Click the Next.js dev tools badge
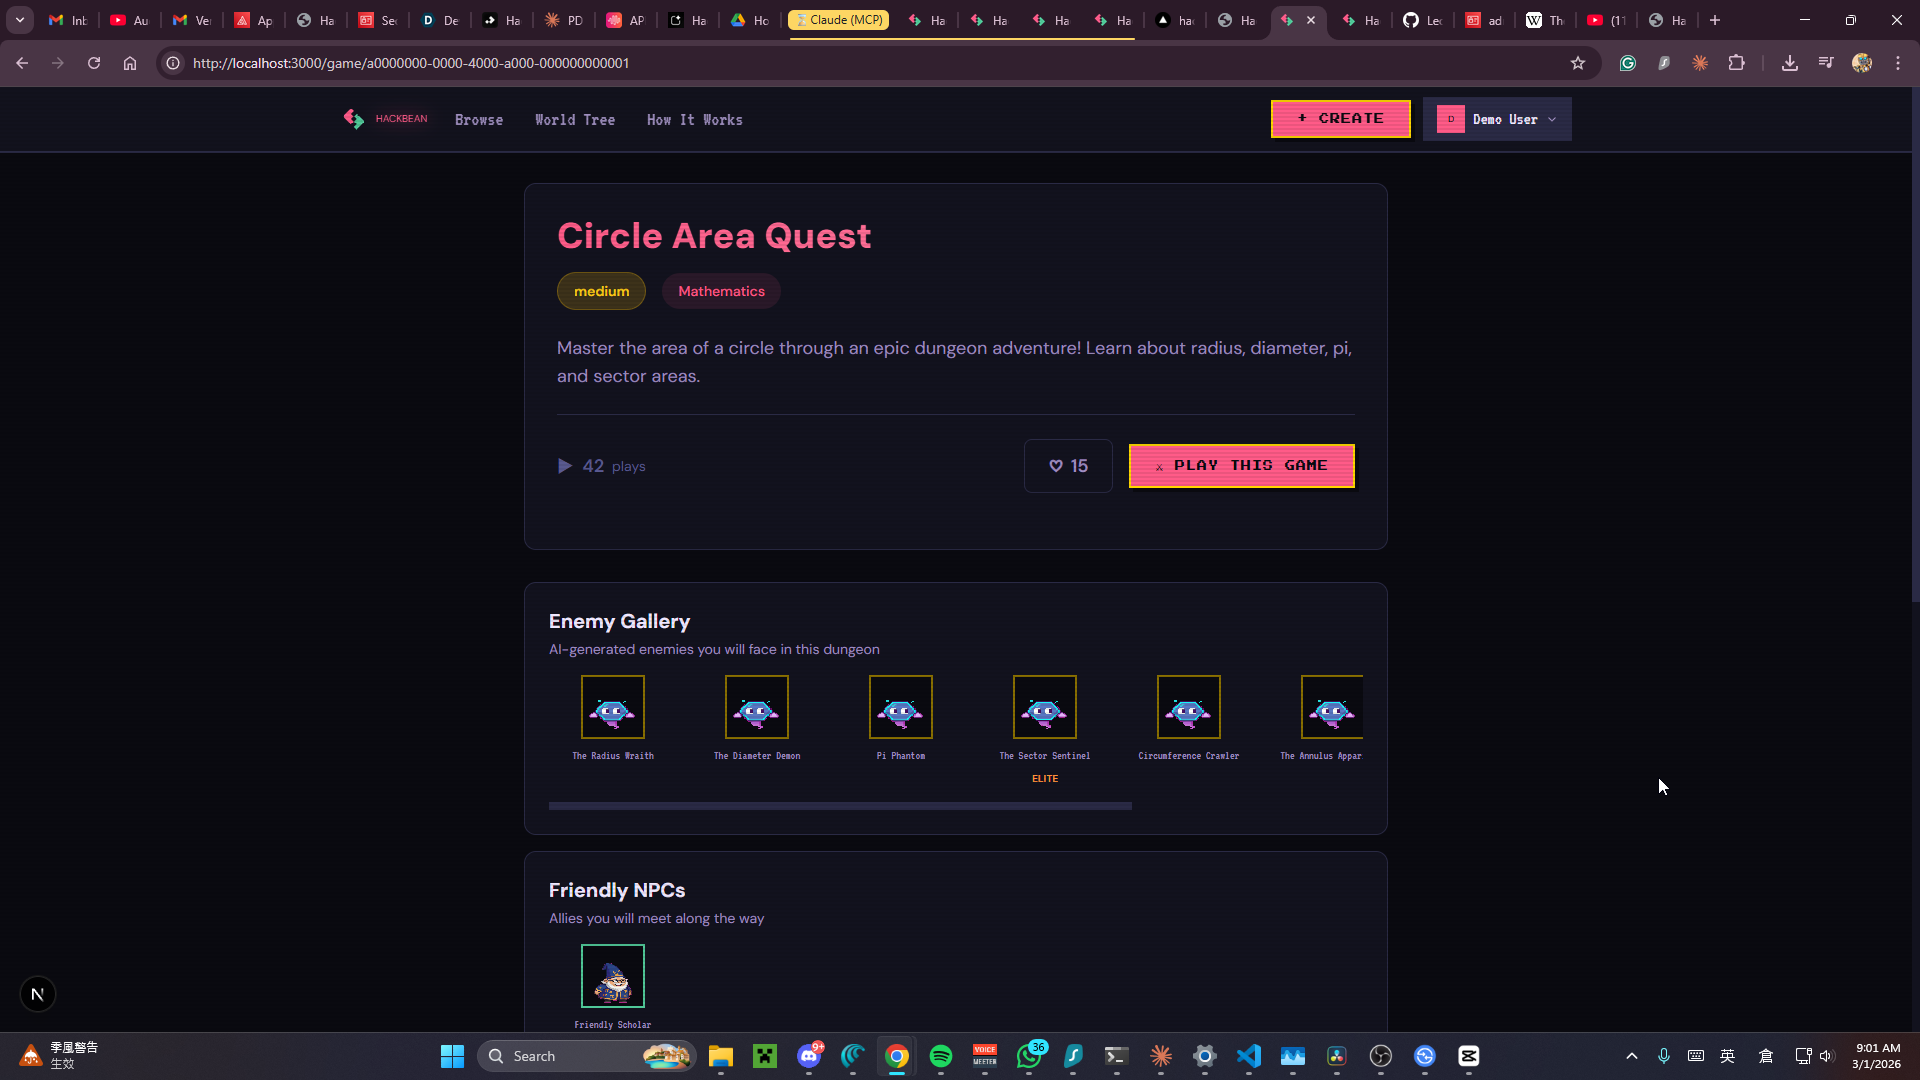The width and height of the screenshot is (1920, 1080). click(x=38, y=994)
